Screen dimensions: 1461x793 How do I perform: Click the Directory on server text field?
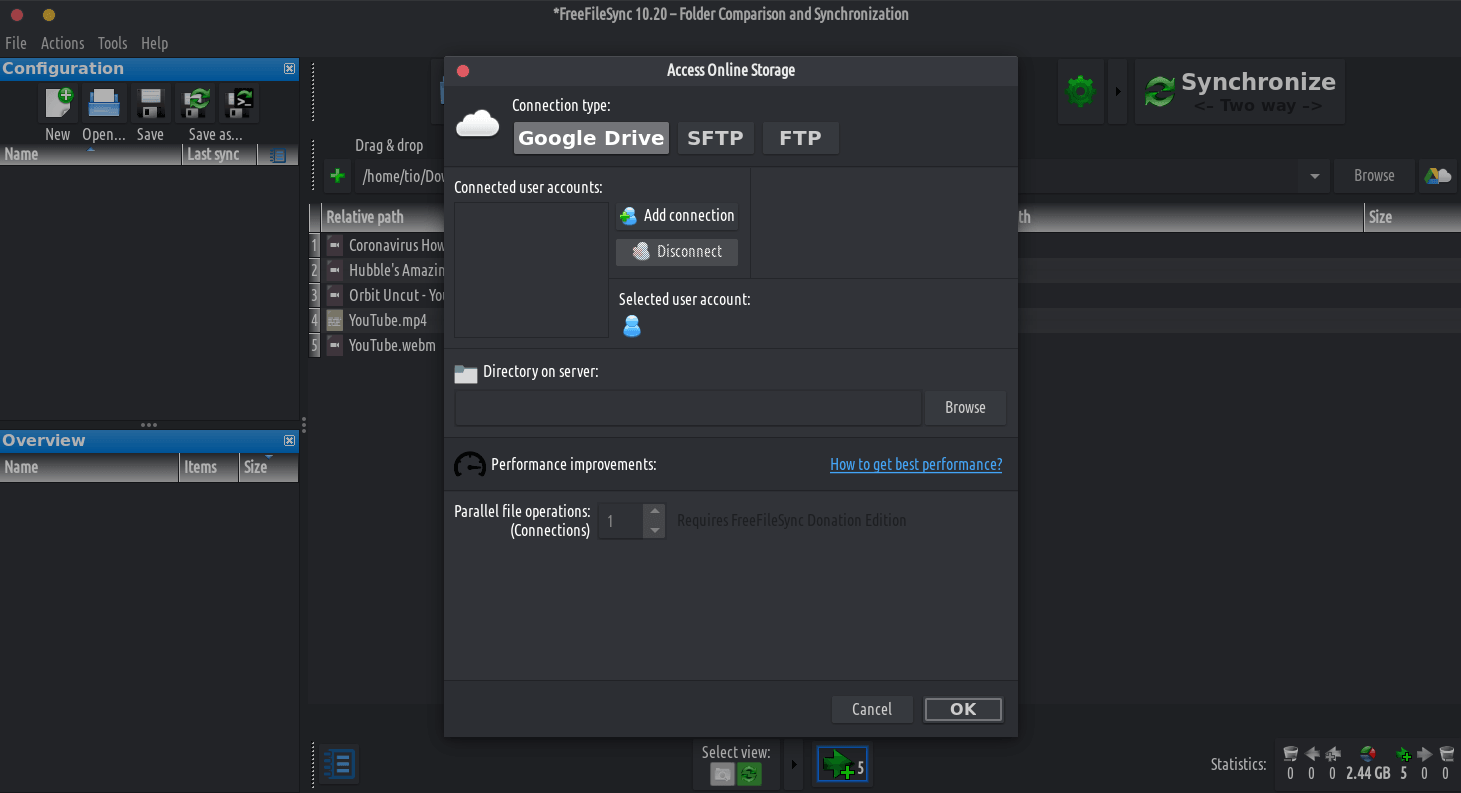[x=687, y=408]
